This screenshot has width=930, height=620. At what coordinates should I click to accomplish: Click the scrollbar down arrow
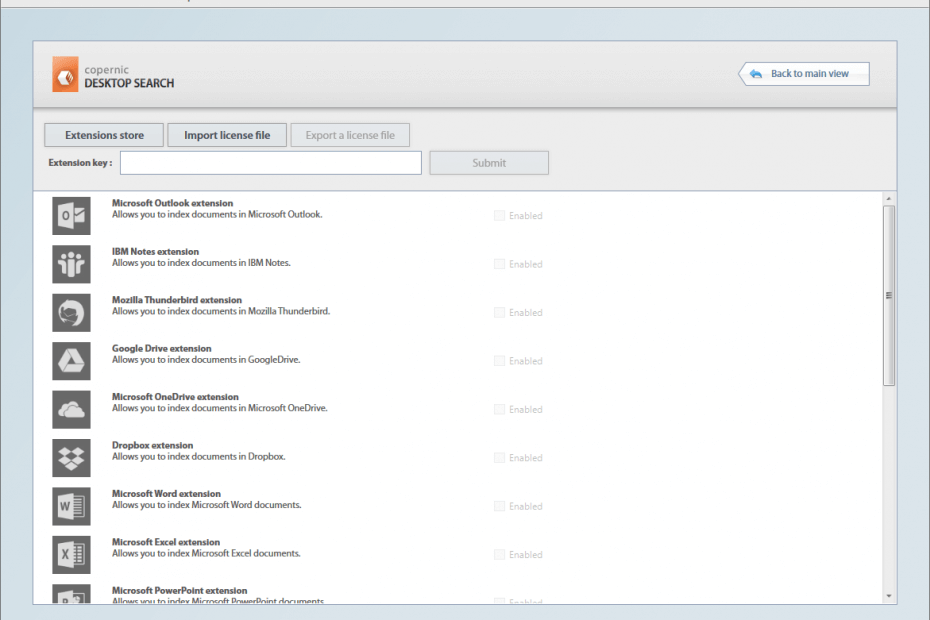pyautogui.click(x=888, y=596)
